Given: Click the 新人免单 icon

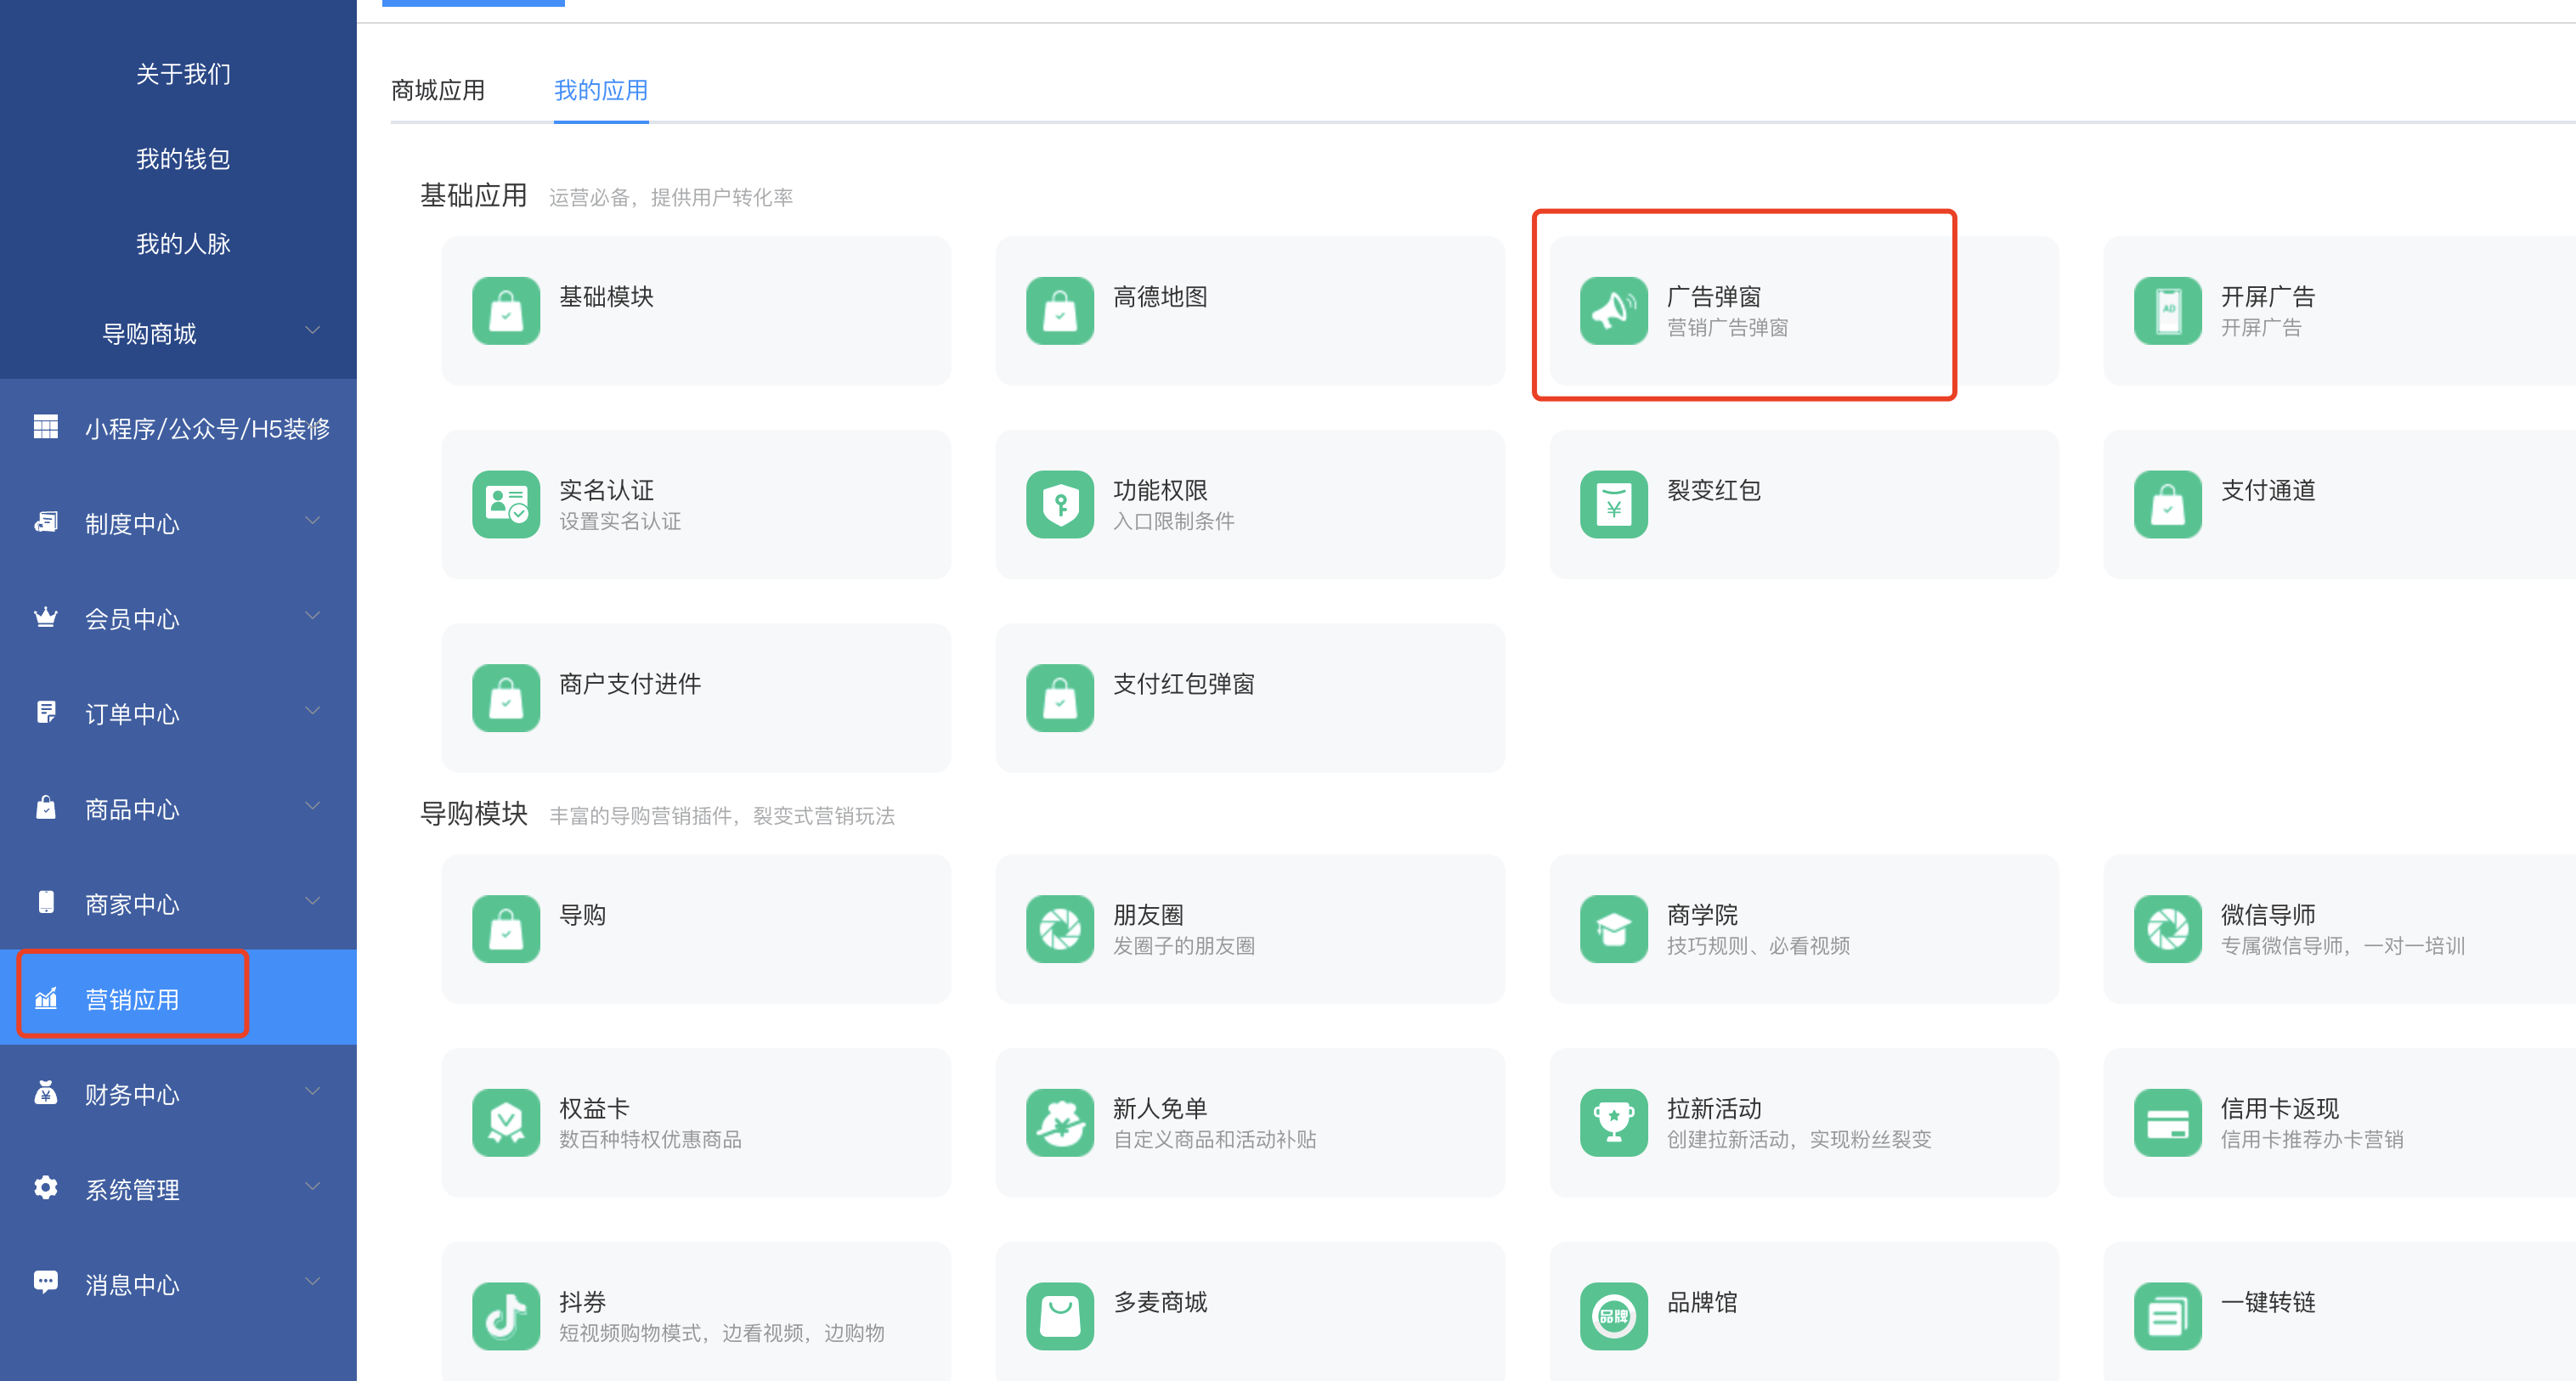Looking at the screenshot, I should point(1060,1123).
